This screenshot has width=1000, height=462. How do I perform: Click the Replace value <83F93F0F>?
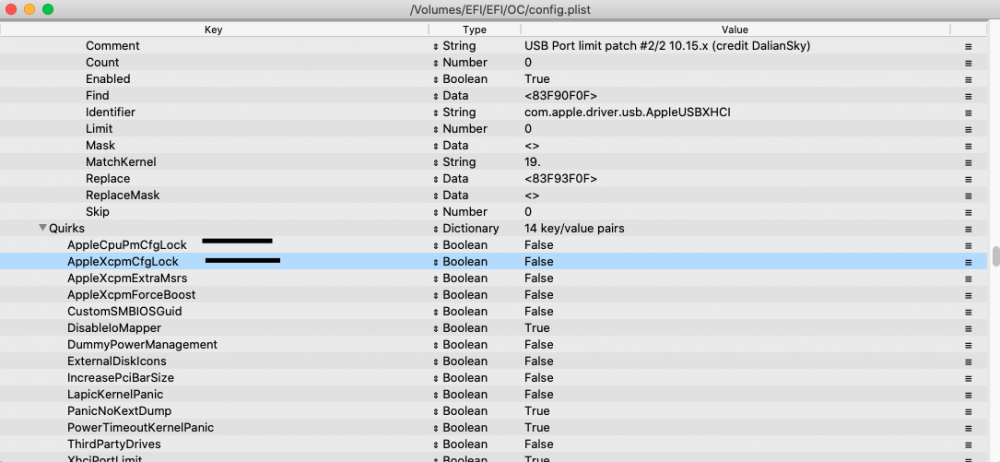[x=561, y=179]
